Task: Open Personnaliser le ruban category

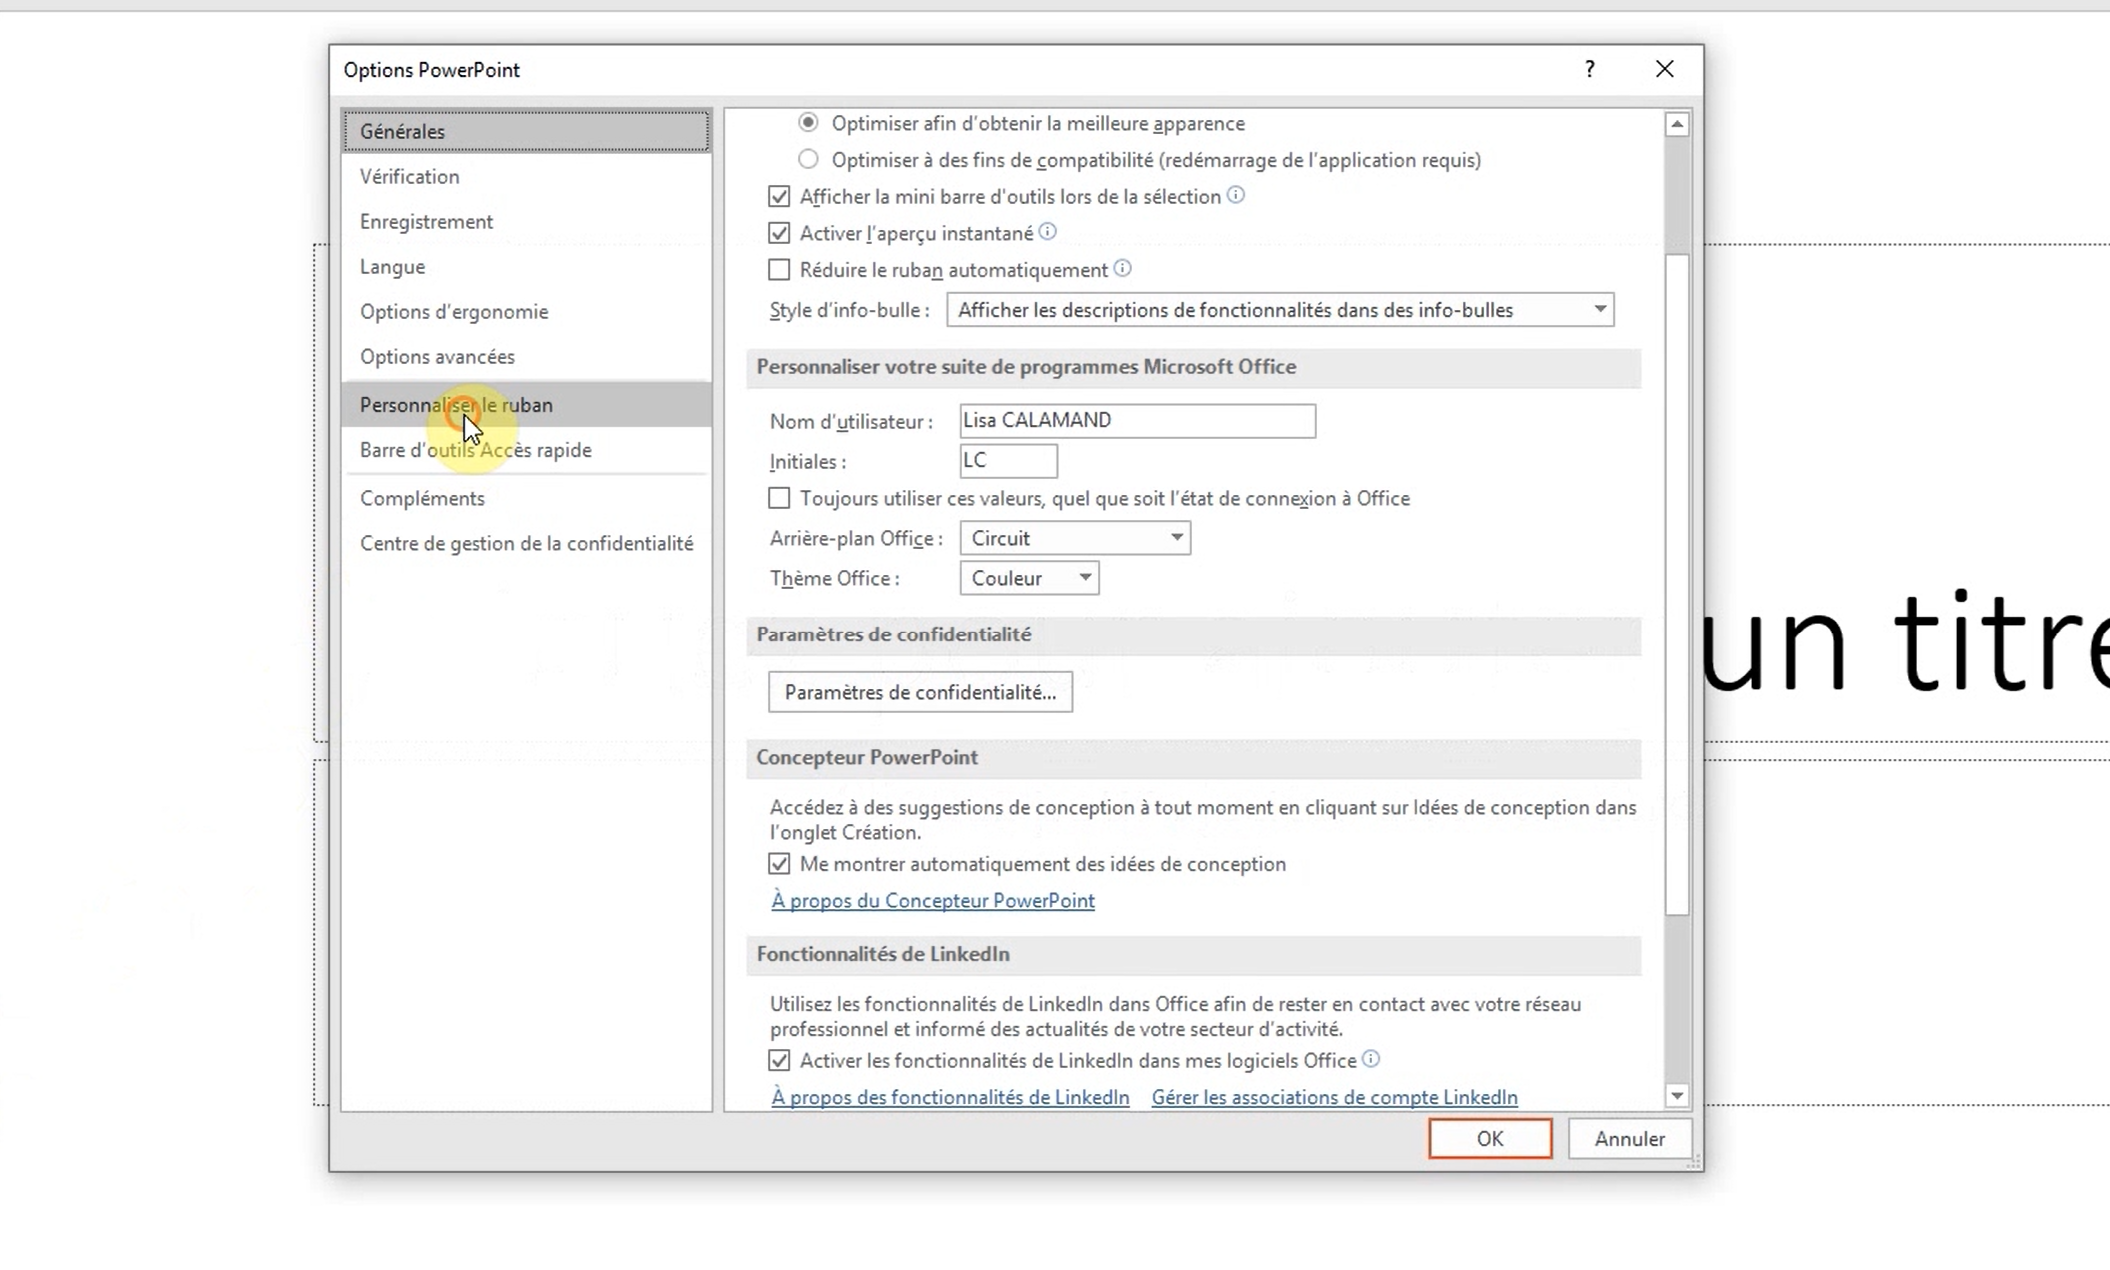Action: (x=526, y=405)
